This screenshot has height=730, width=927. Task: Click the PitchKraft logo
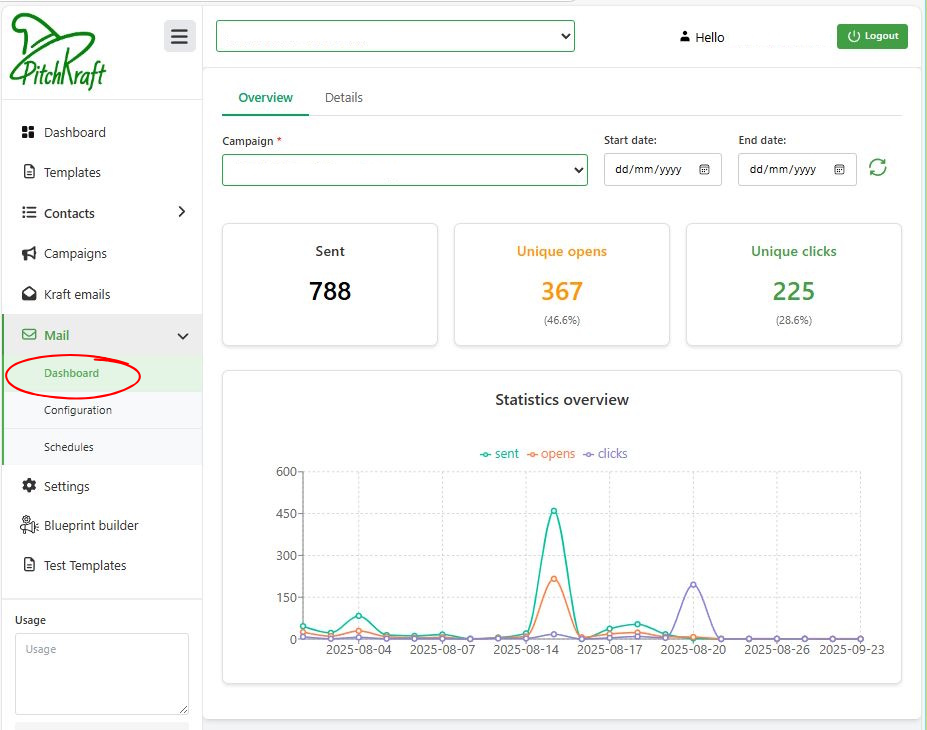58,52
